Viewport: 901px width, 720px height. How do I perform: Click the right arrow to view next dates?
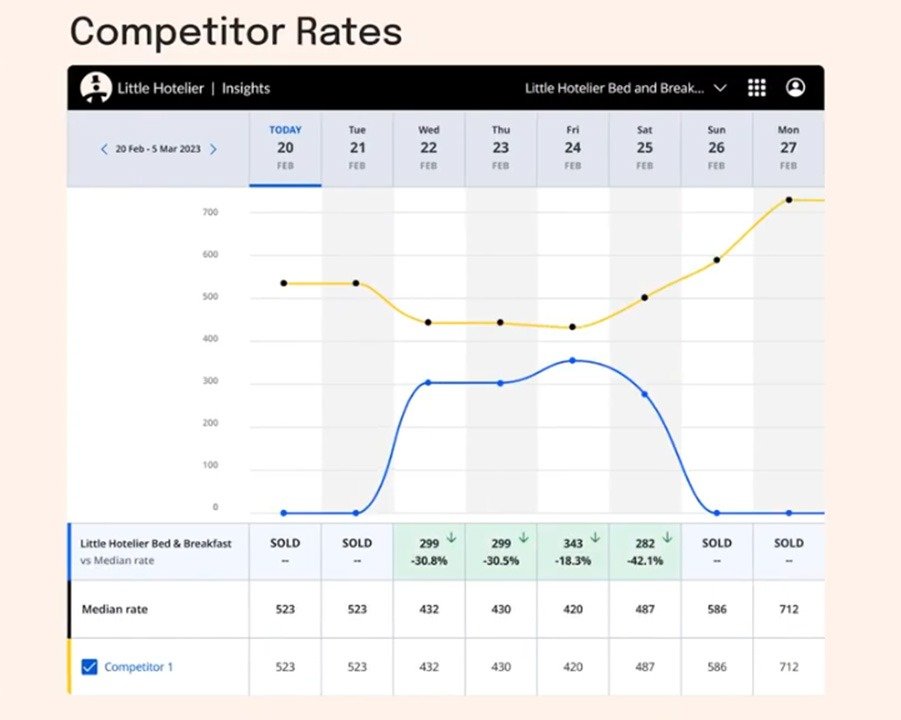[213, 148]
